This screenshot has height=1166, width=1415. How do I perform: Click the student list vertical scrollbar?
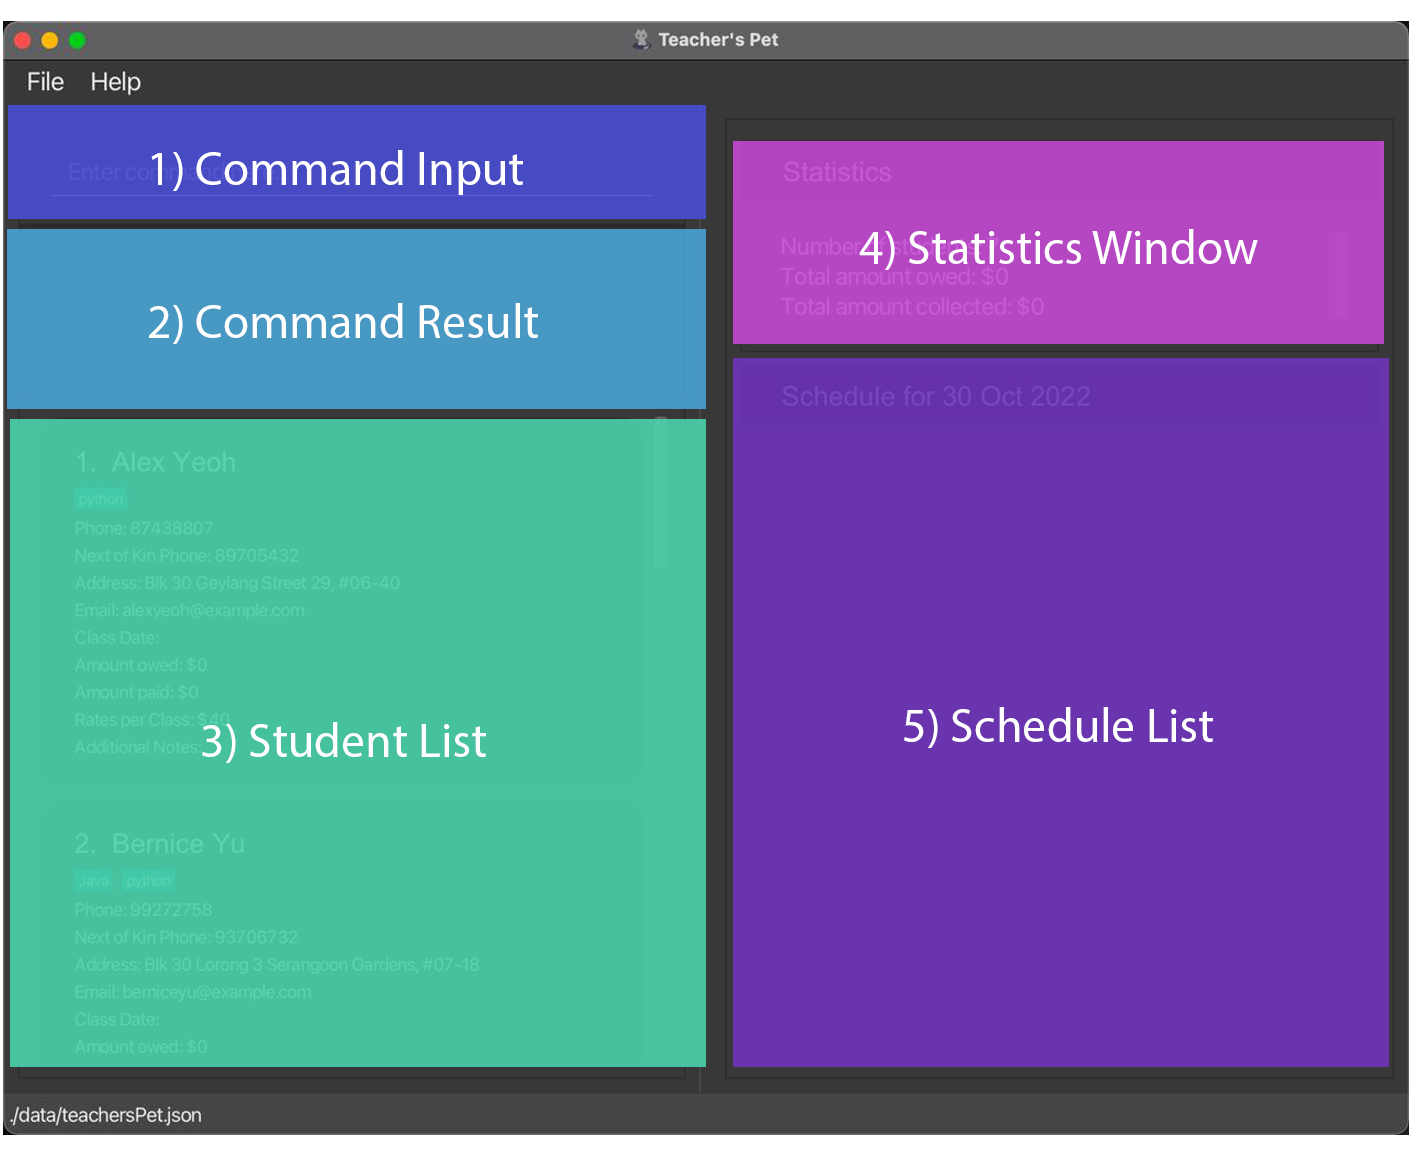point(661,494)
